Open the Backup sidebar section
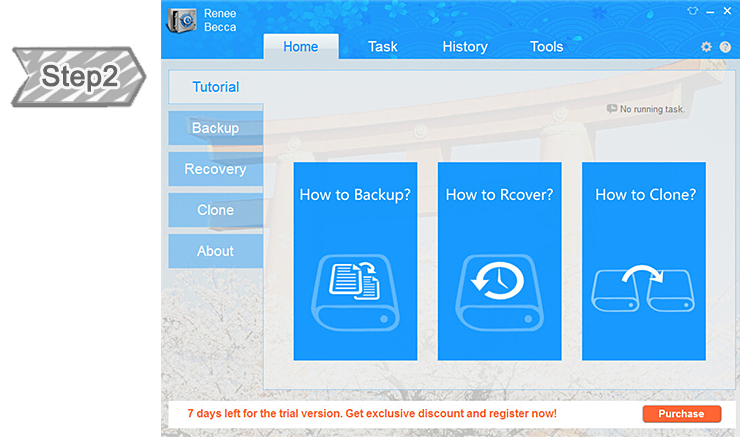 pyautogui.click(x=215, y=128)
